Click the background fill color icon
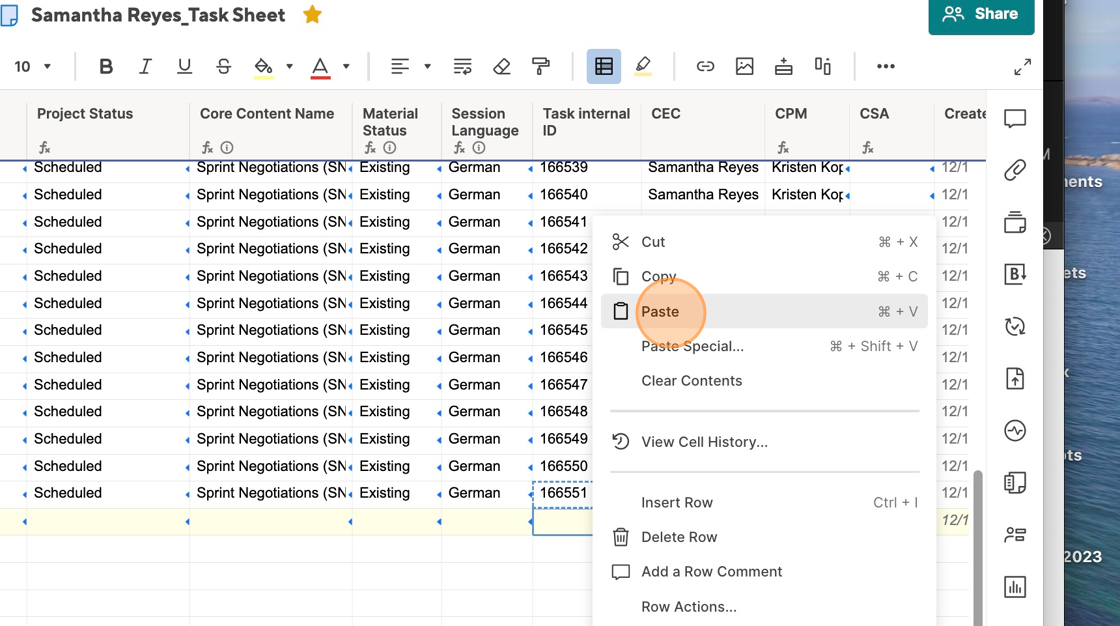This screenshot has height=626, width=1120. [x=264, y=66]
